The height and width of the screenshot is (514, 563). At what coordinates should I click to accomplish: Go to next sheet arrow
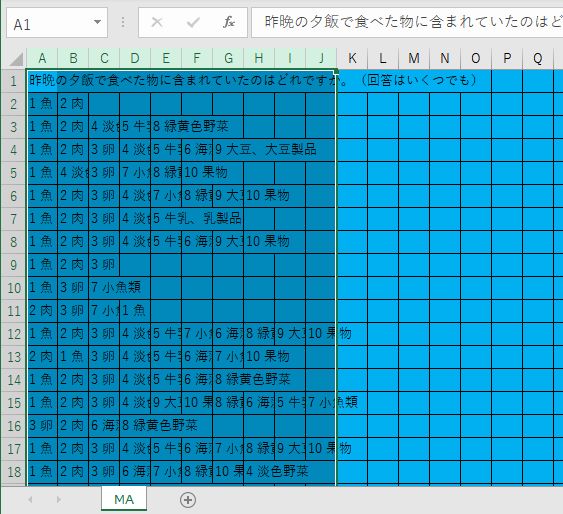[59, 499]
